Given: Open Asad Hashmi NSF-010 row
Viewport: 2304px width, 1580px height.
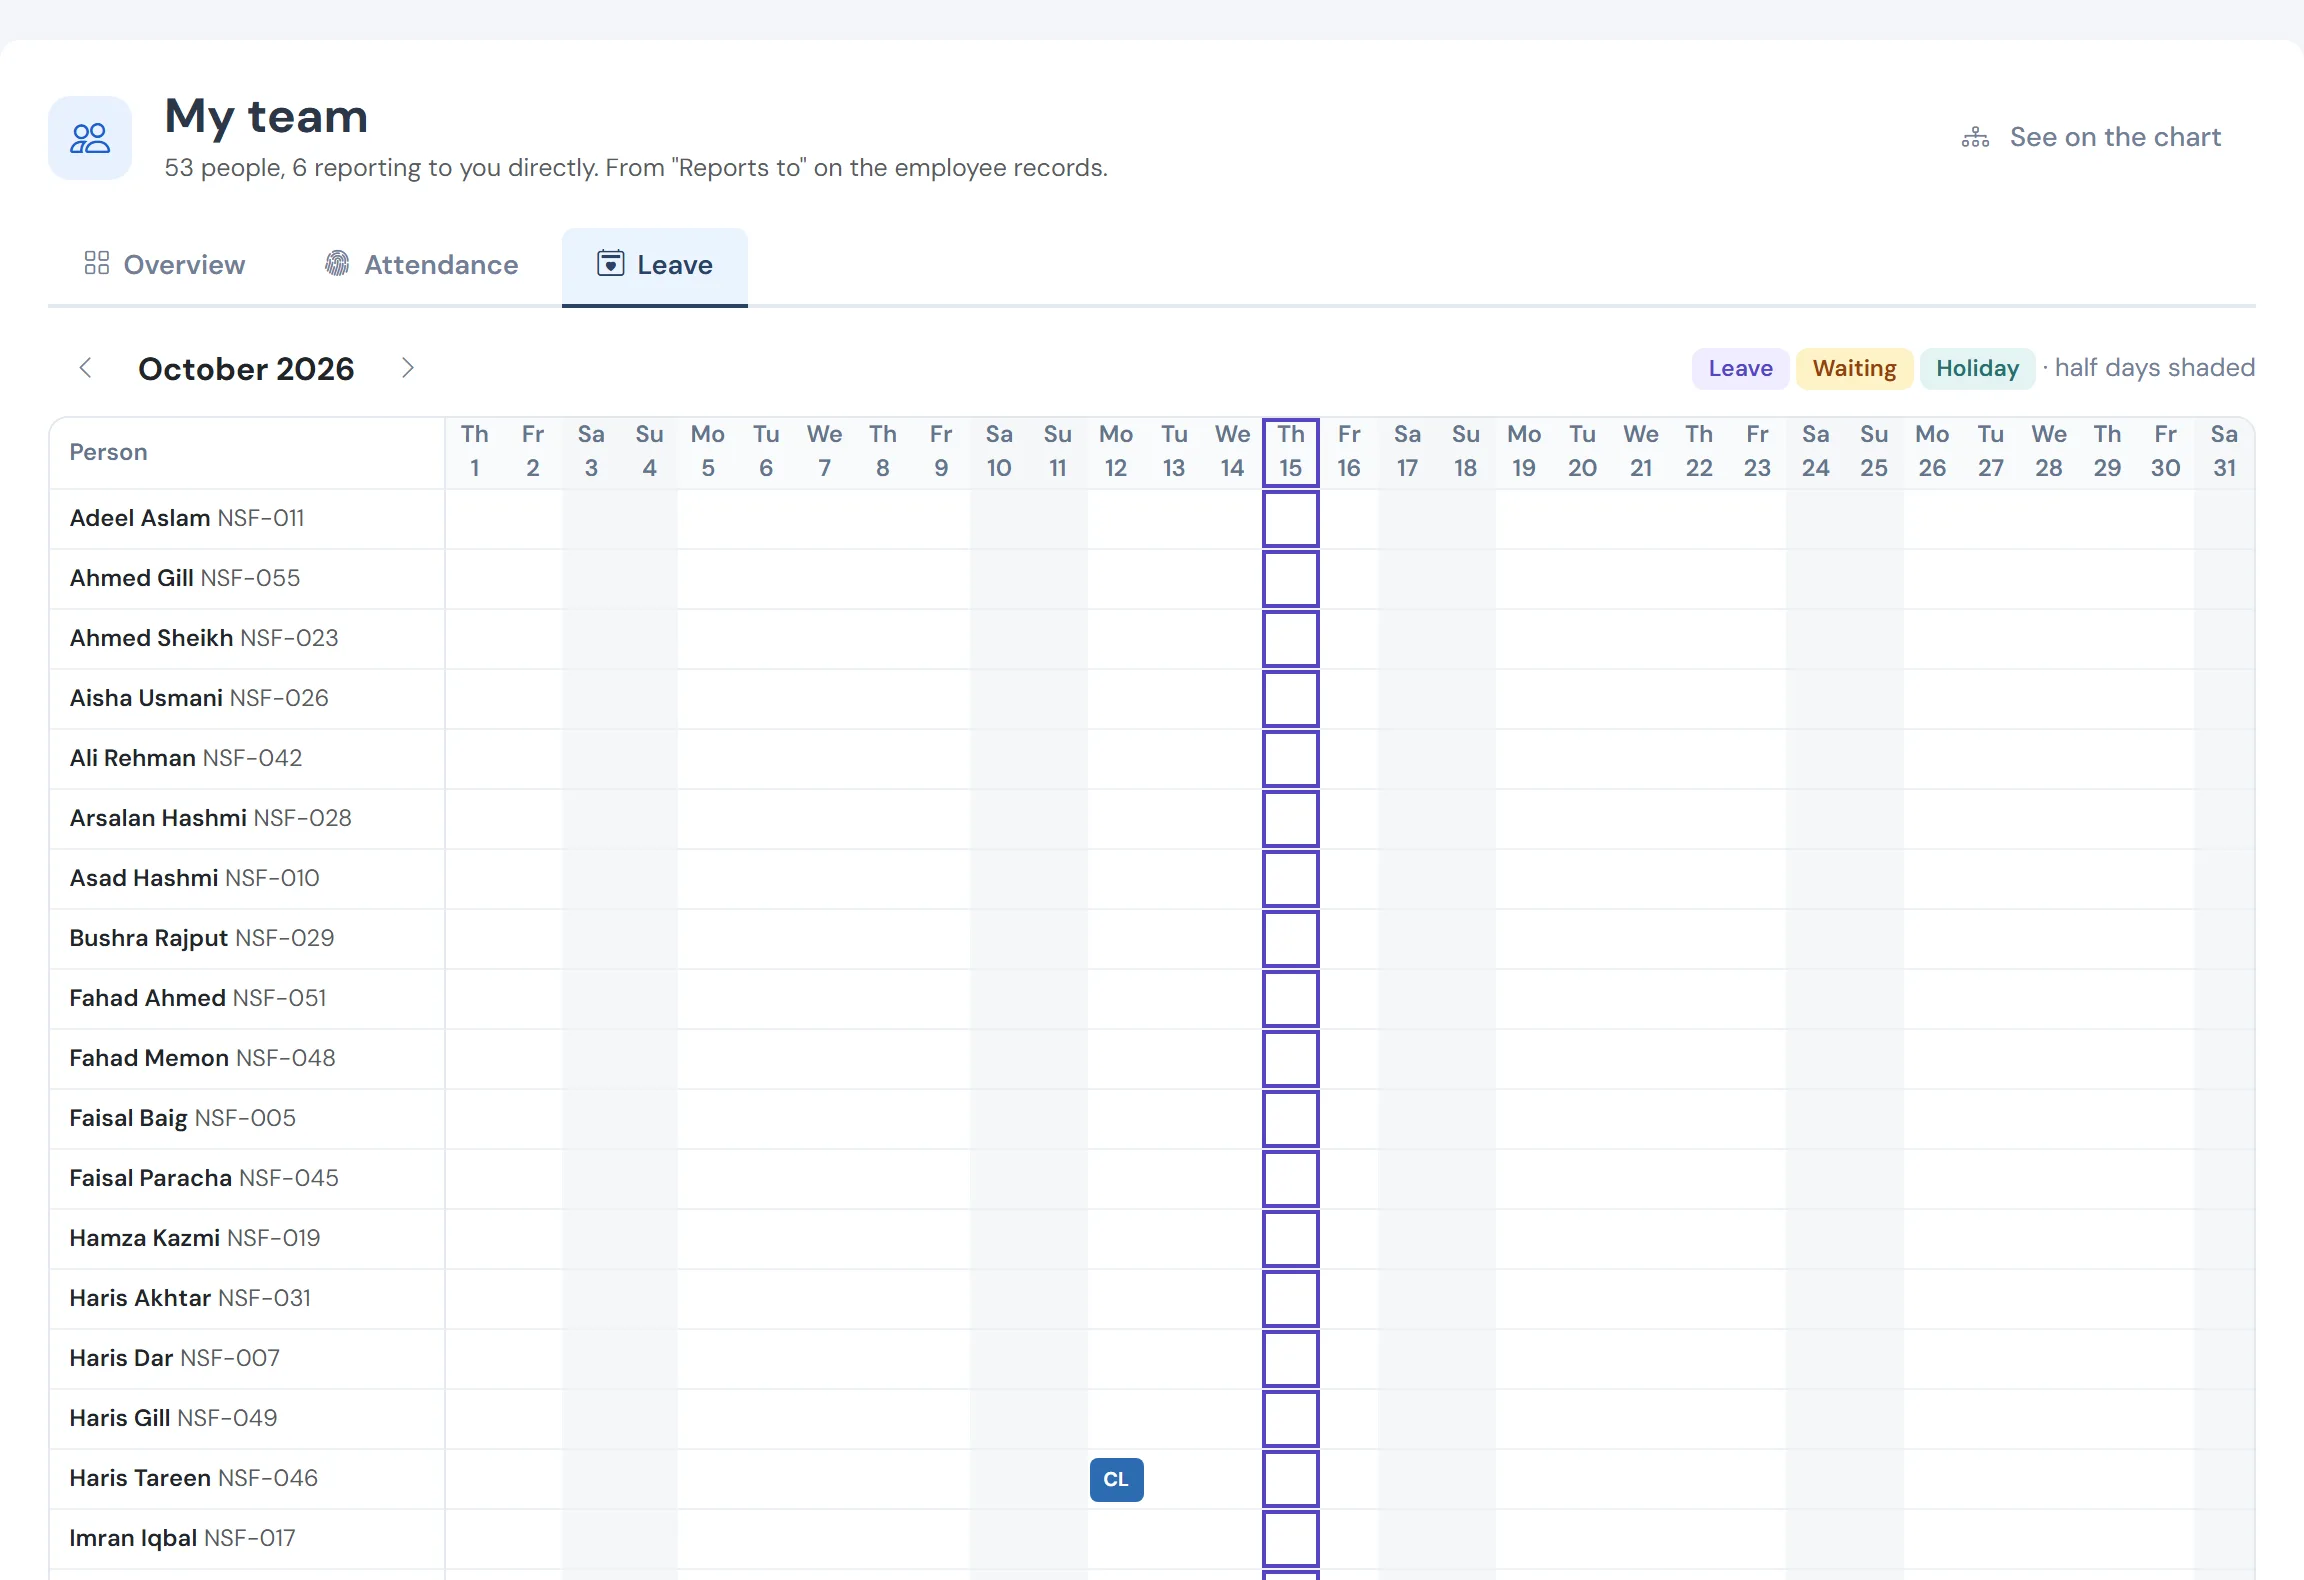Looking at the screenshot, I should click(x=1152, y=879).
